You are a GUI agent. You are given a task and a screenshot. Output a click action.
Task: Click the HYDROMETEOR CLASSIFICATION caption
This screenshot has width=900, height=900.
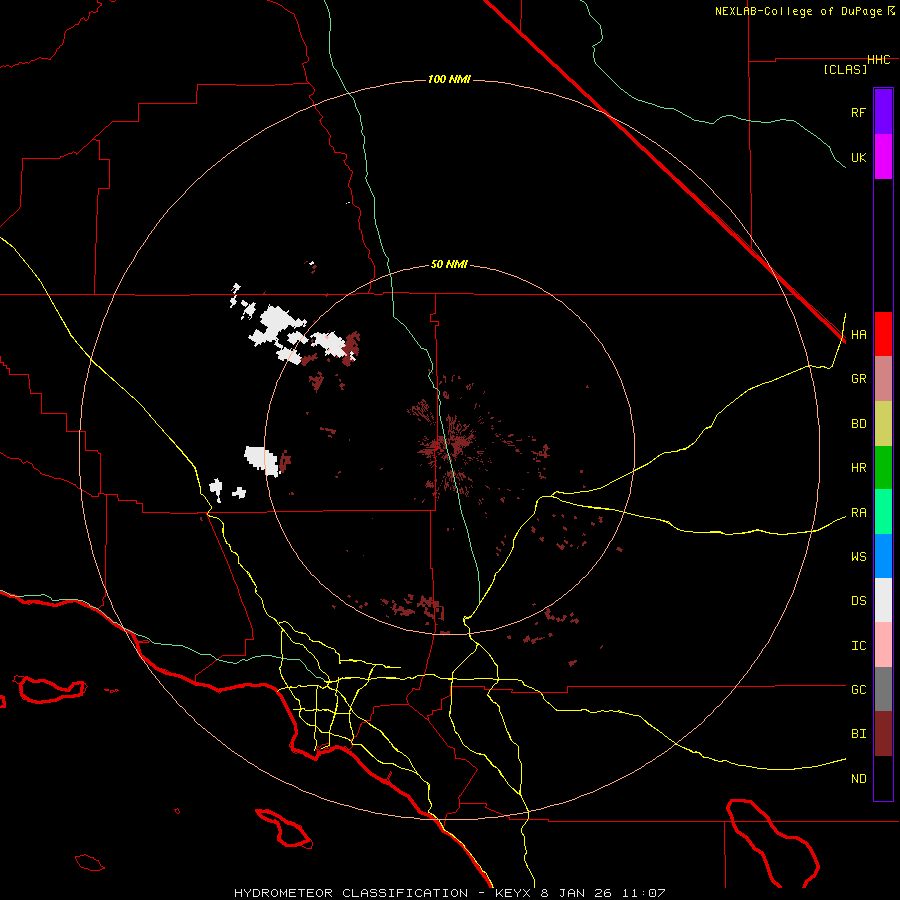pyautogui.click(x=351, y=893)
